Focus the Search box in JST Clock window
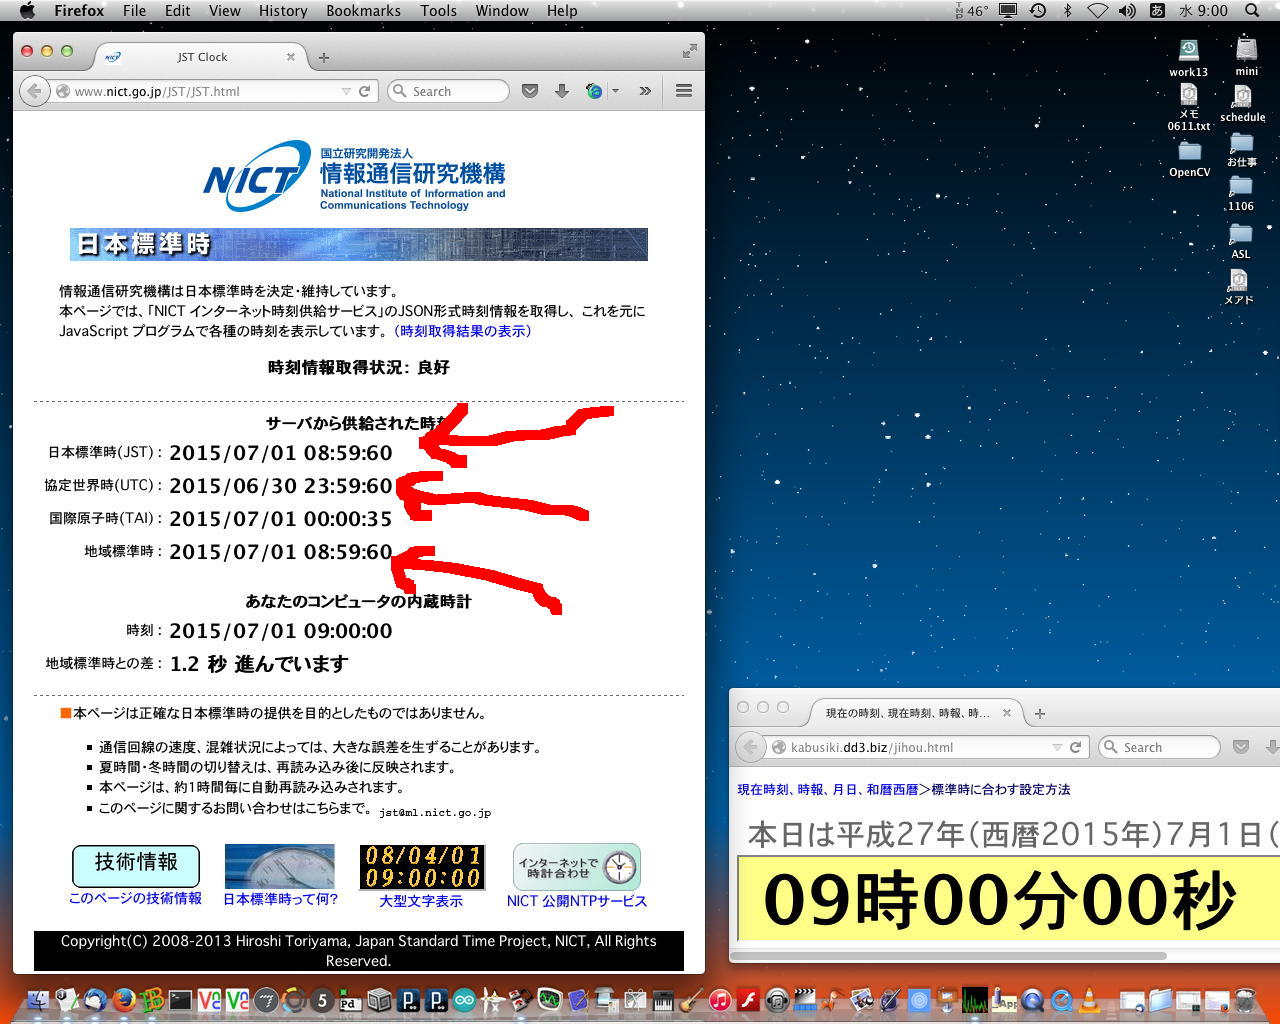 coord(448,91)
